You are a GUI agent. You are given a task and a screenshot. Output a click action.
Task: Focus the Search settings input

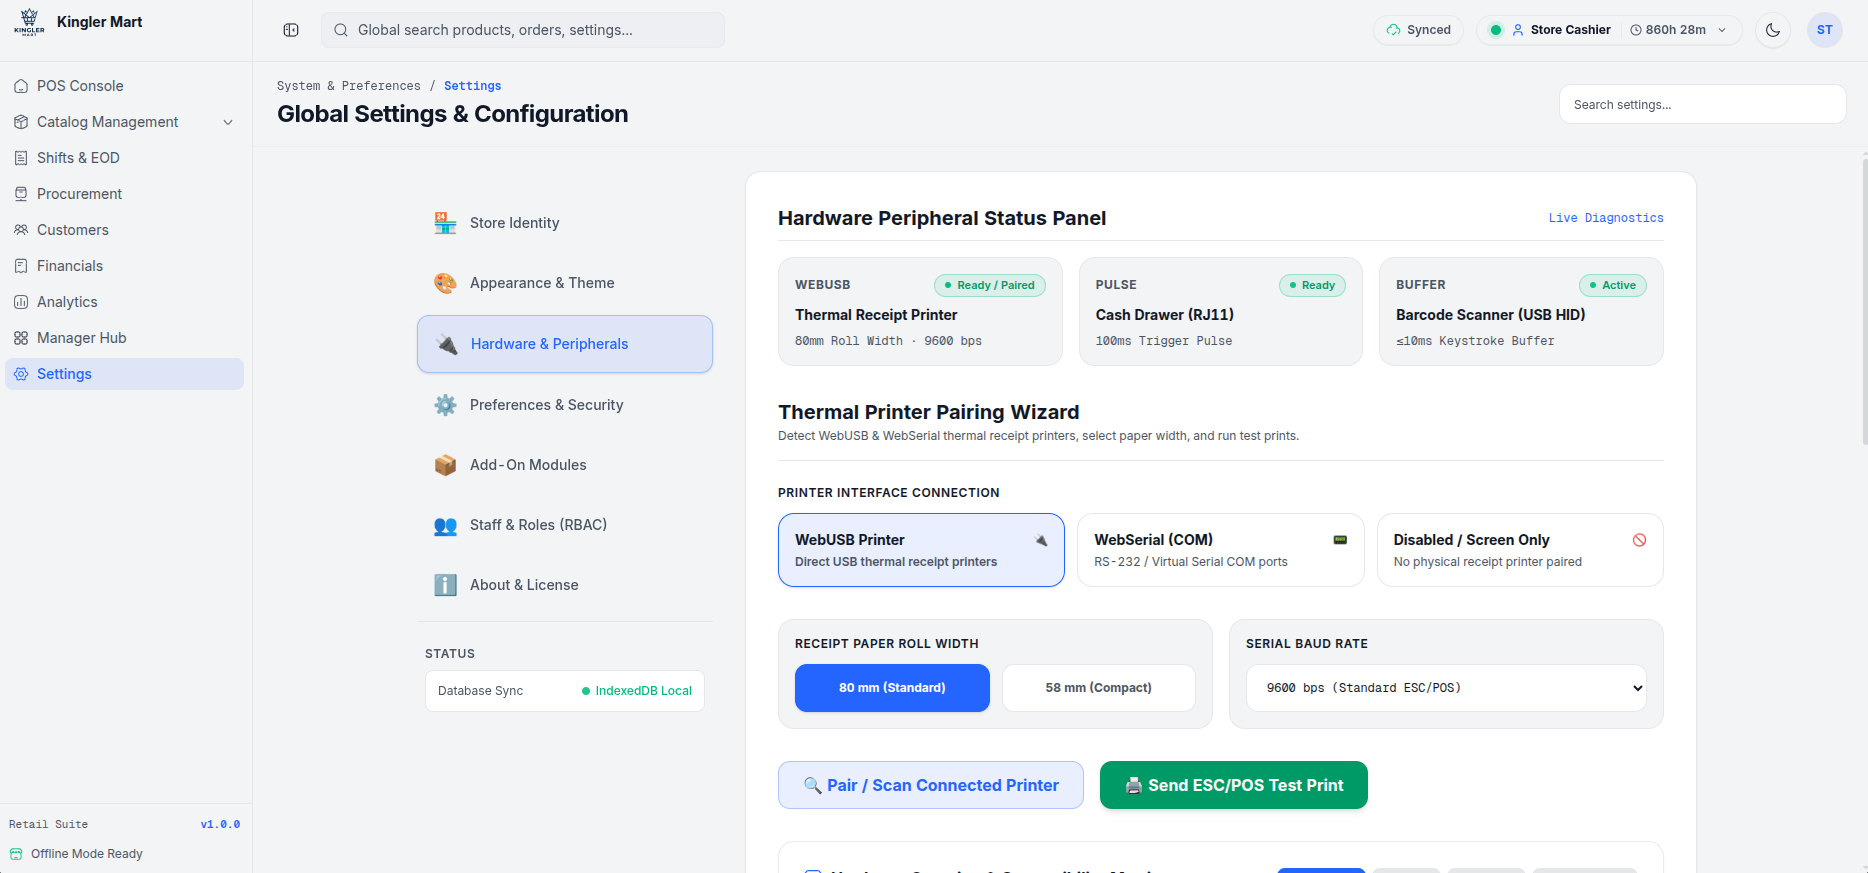click(1702, 104)
